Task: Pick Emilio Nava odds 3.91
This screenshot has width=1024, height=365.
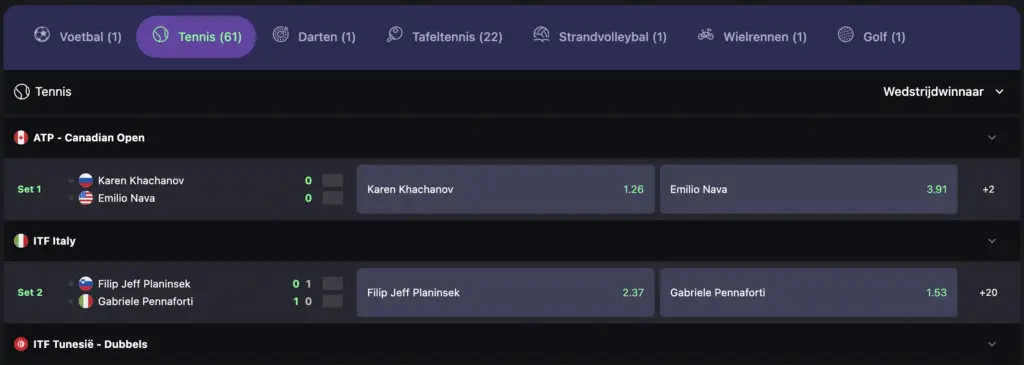Action: tap(808, 189)
